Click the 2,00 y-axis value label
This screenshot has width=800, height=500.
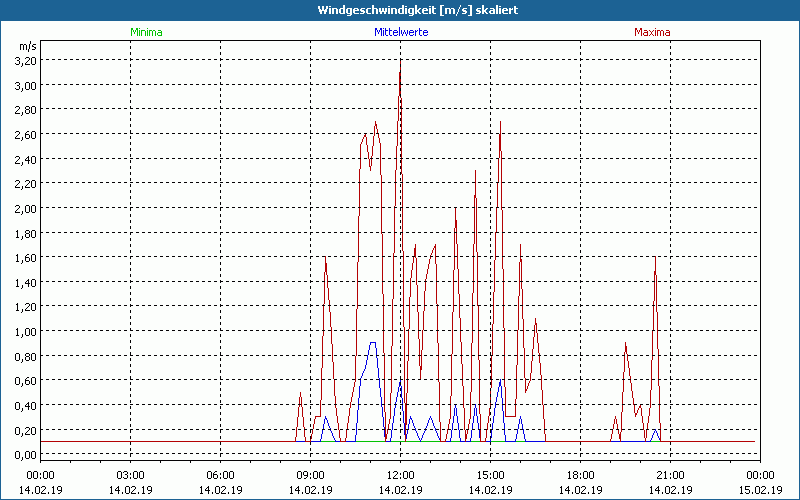[x=25, y=208]
